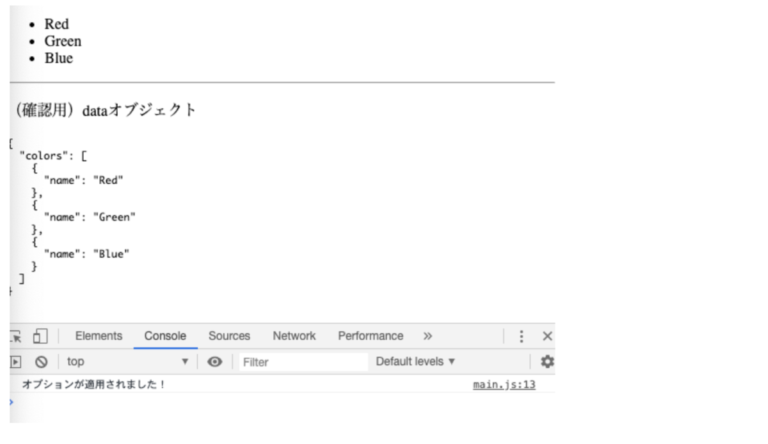Screen dimensions: 768x444
Task: Select the Console tab
Action: pos(165,336)
